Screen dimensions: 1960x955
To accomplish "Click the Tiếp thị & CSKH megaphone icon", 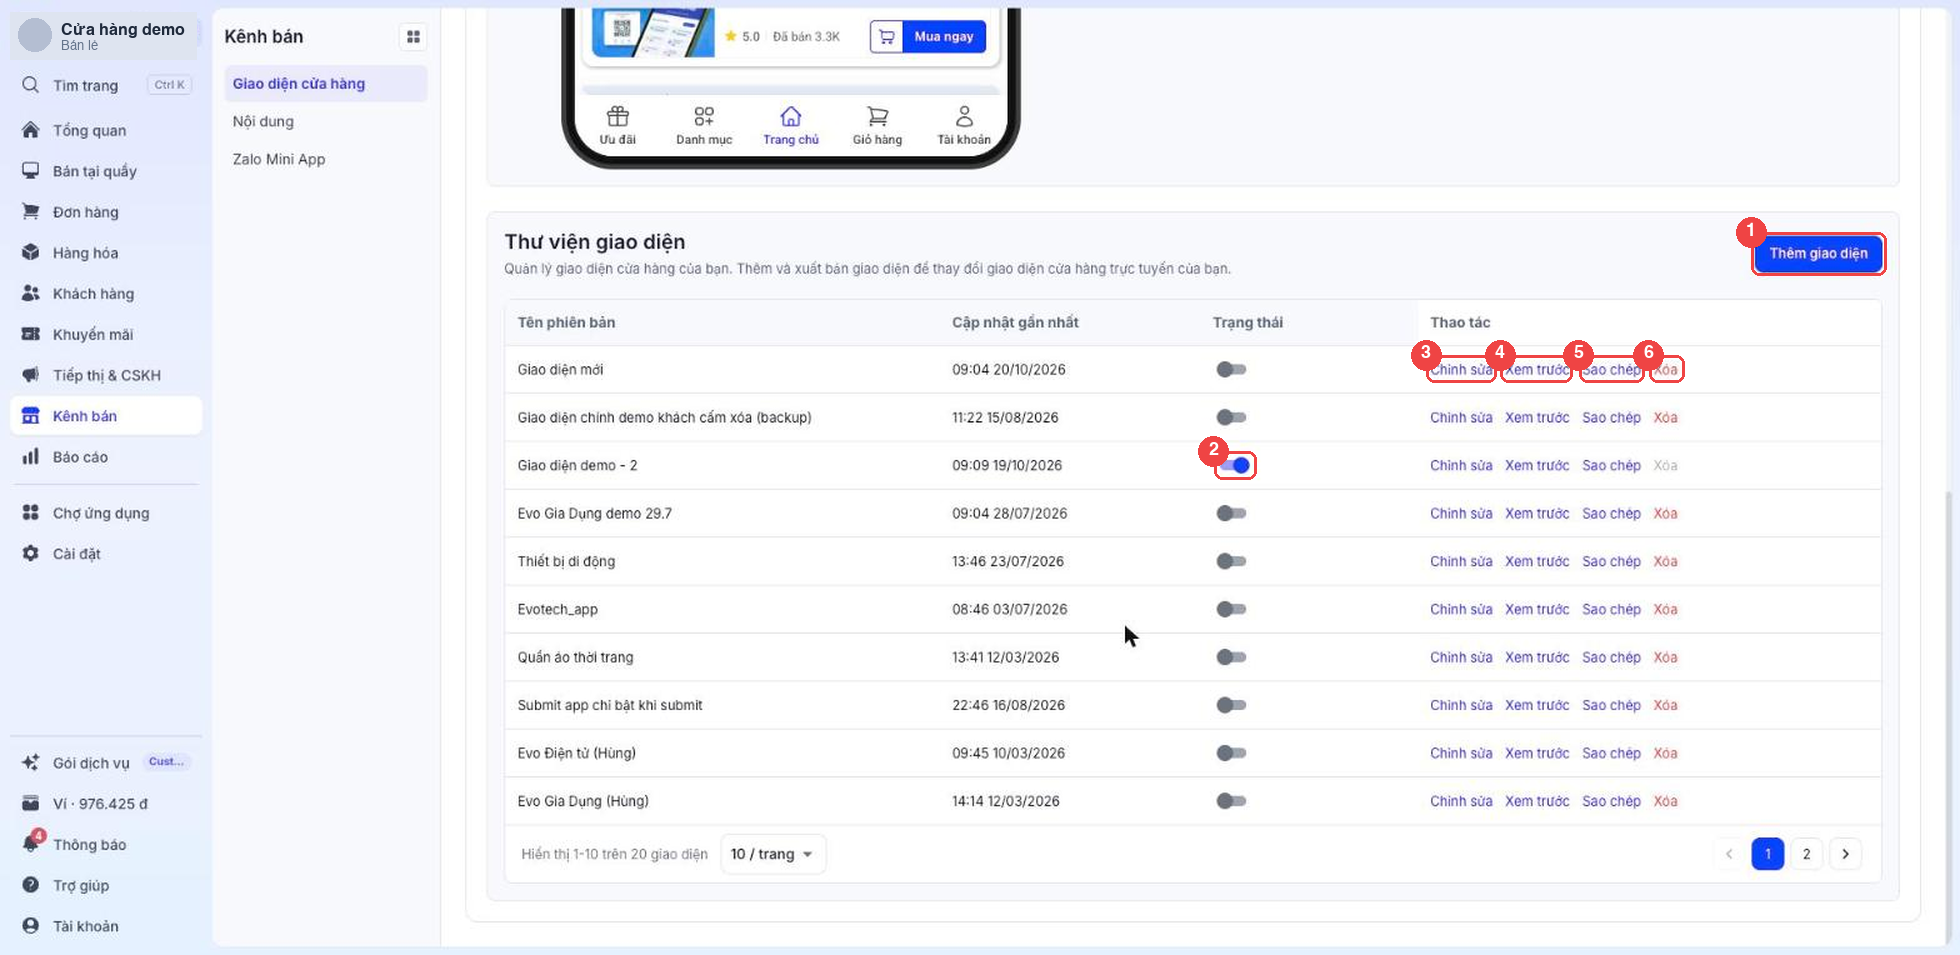I will pos(31,375).
